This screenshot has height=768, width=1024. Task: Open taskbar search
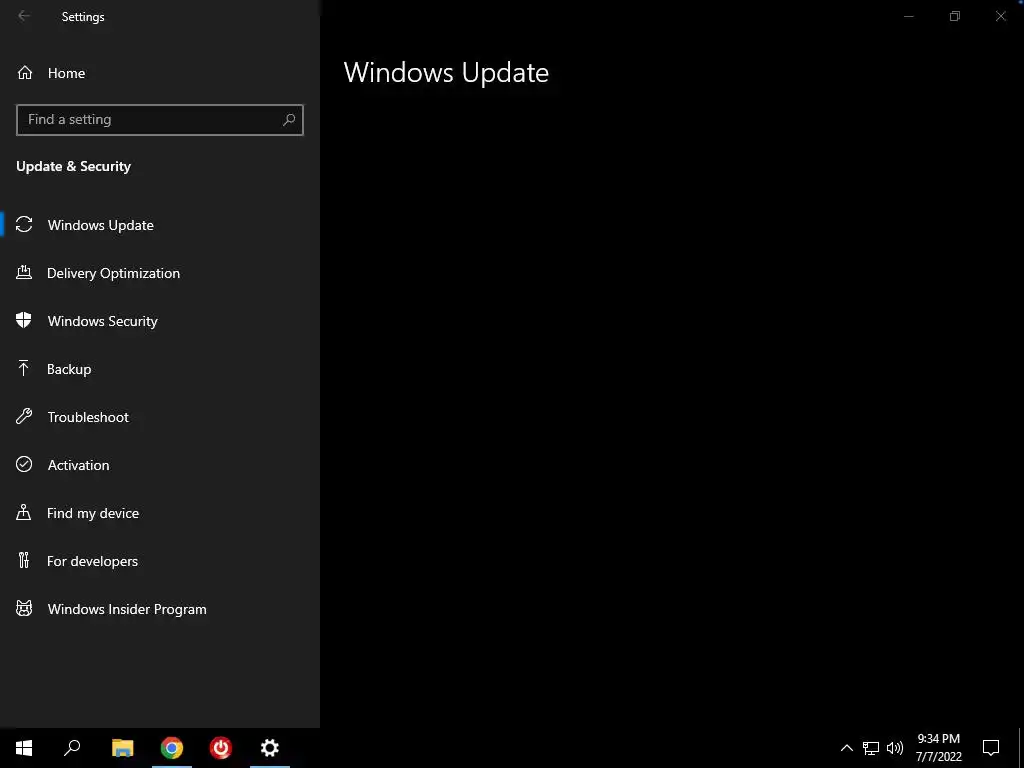pyautogui.click(x=72, y=748)
